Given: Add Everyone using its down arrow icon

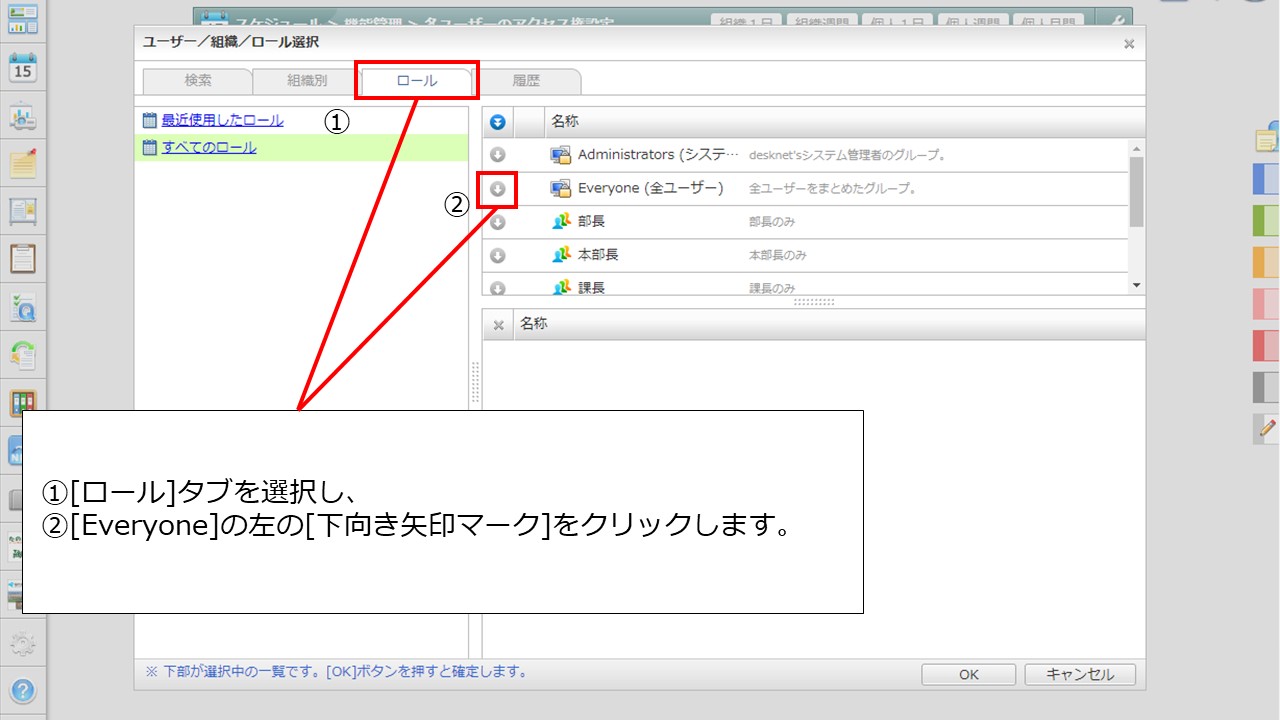Looking at the screenshot, I should 497,189.
